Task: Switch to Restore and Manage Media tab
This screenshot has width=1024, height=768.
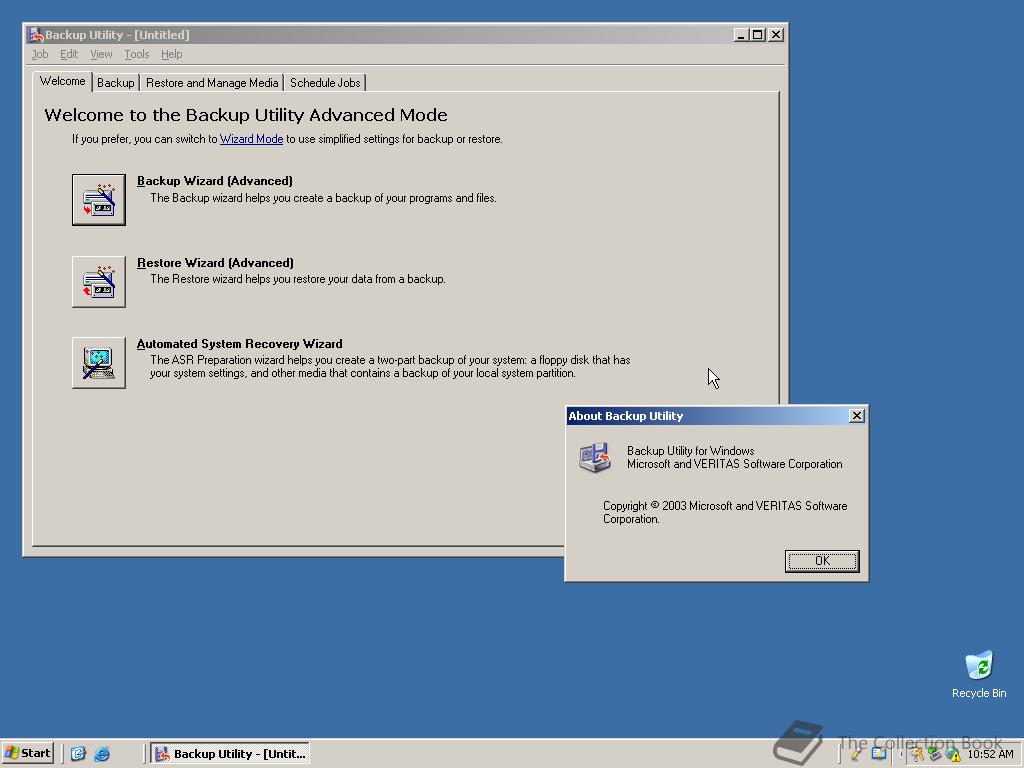Action: point(212,83)
